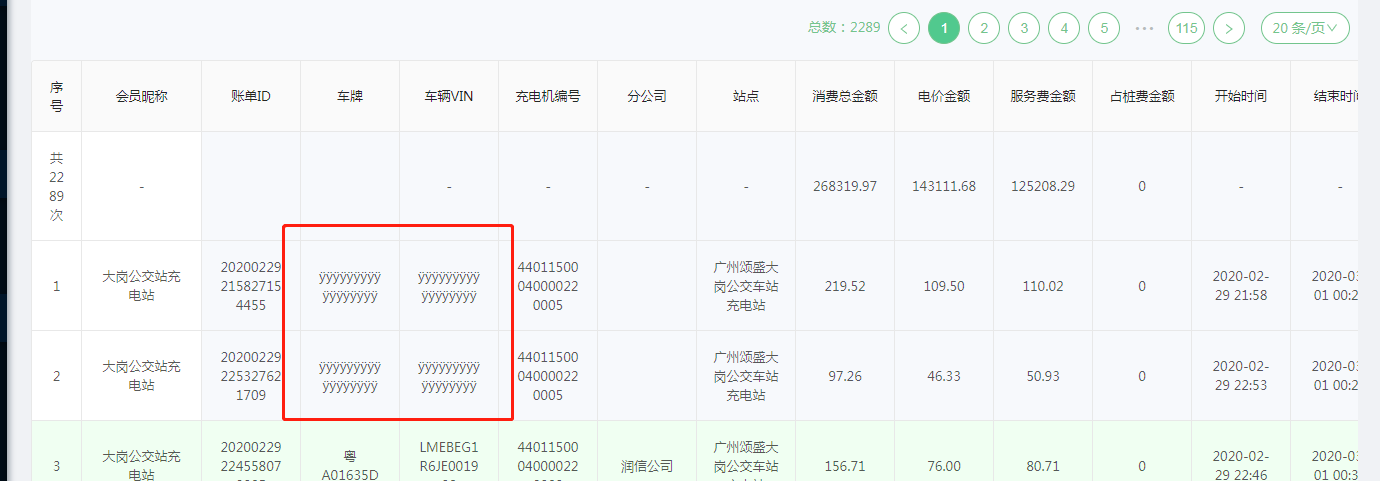Click the 服务费金额 column header

1043,96
